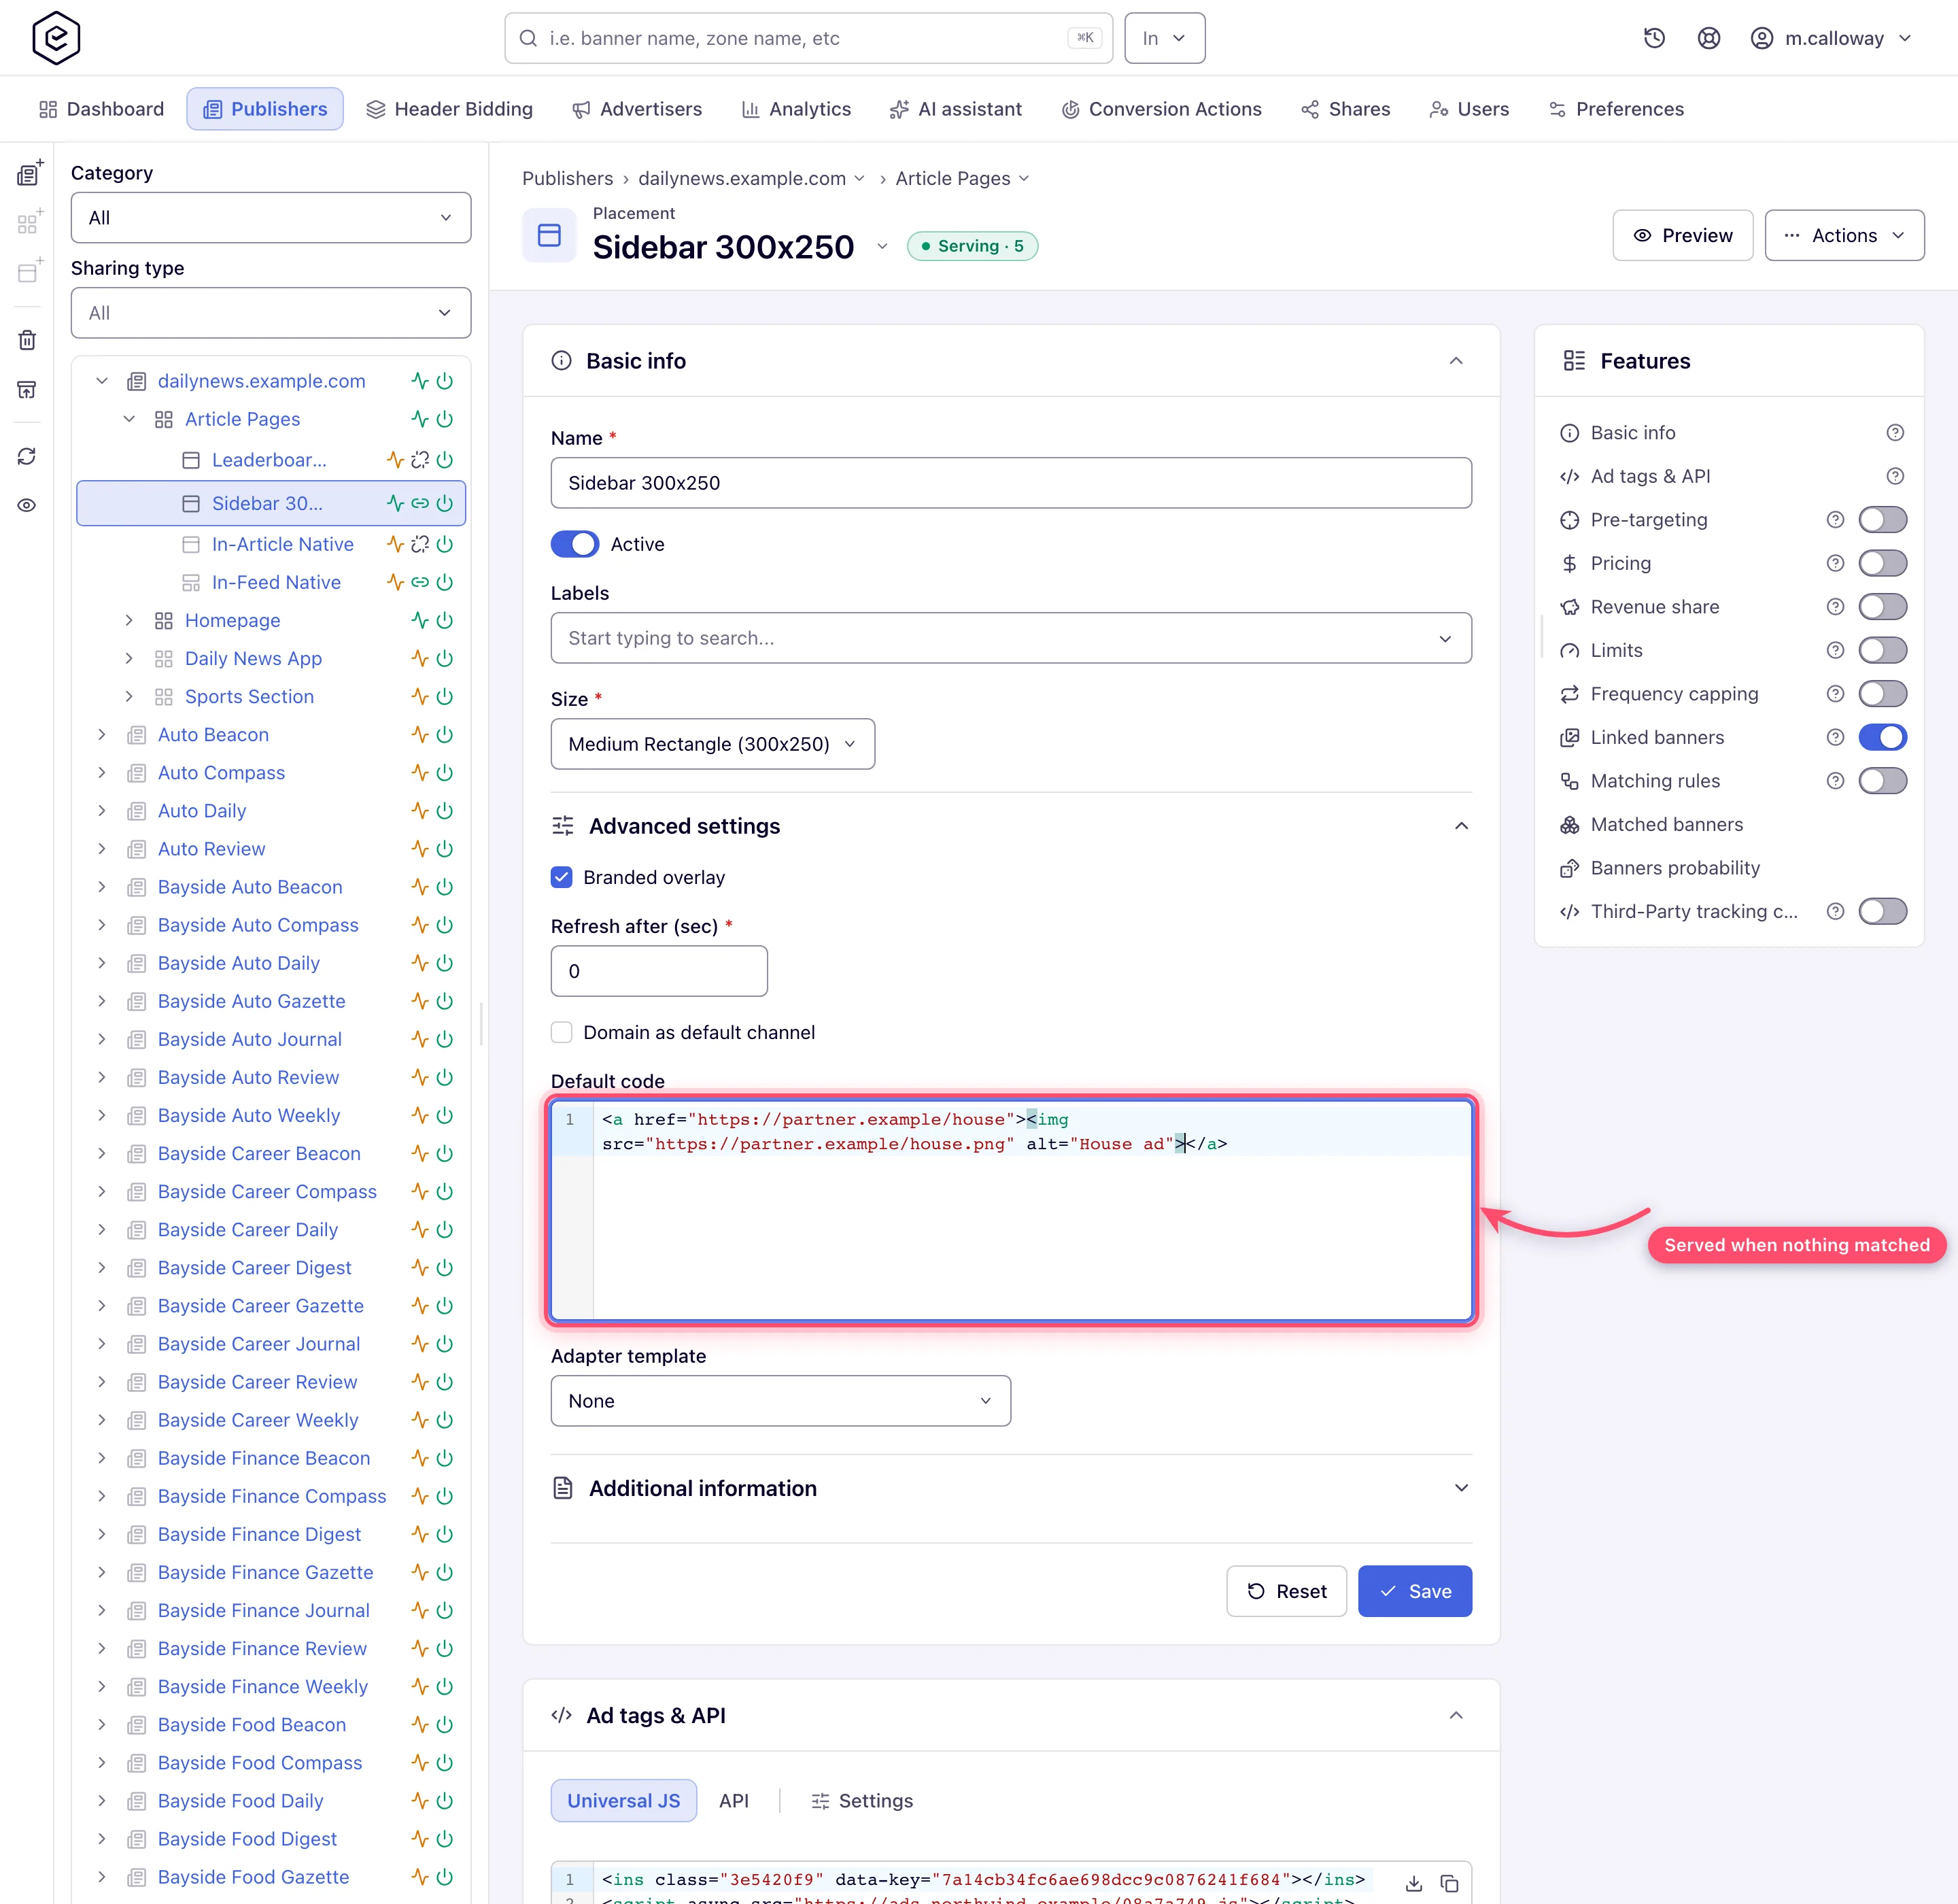The image size is (1958, 1904).
Task: Click the add publisher icon atop left rail
Action: point(29,172)
